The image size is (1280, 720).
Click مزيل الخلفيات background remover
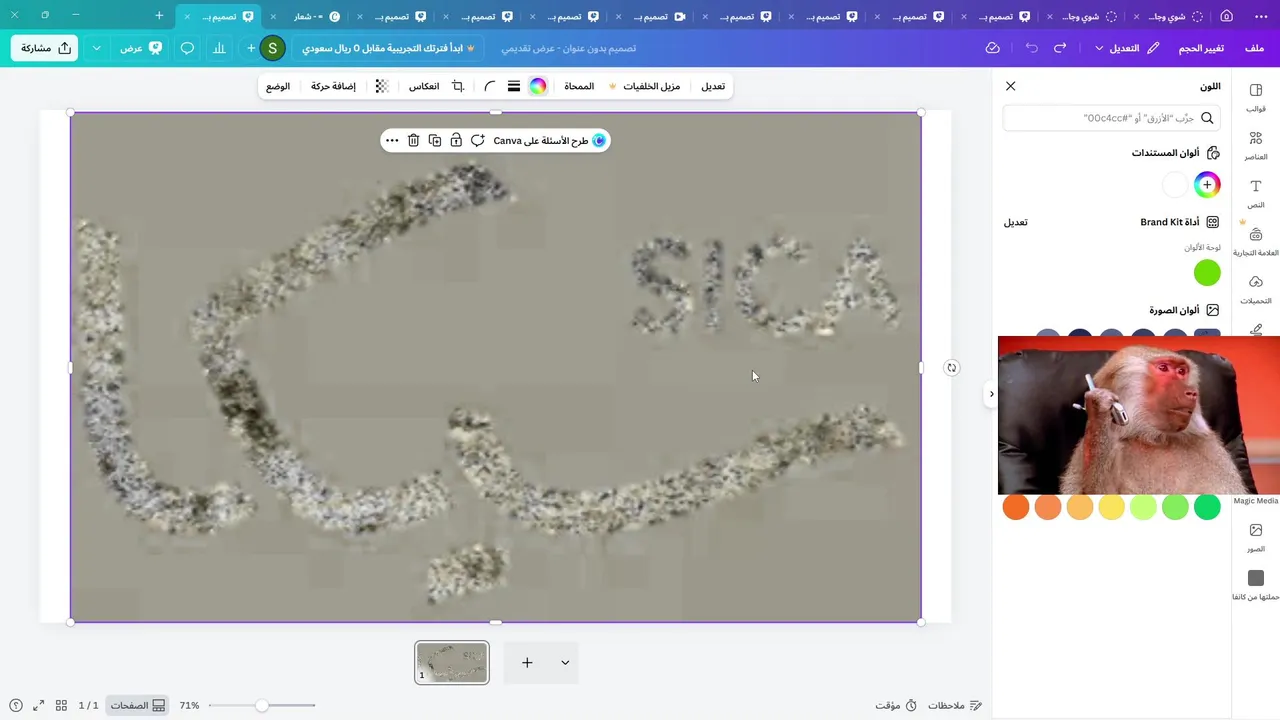644,86
